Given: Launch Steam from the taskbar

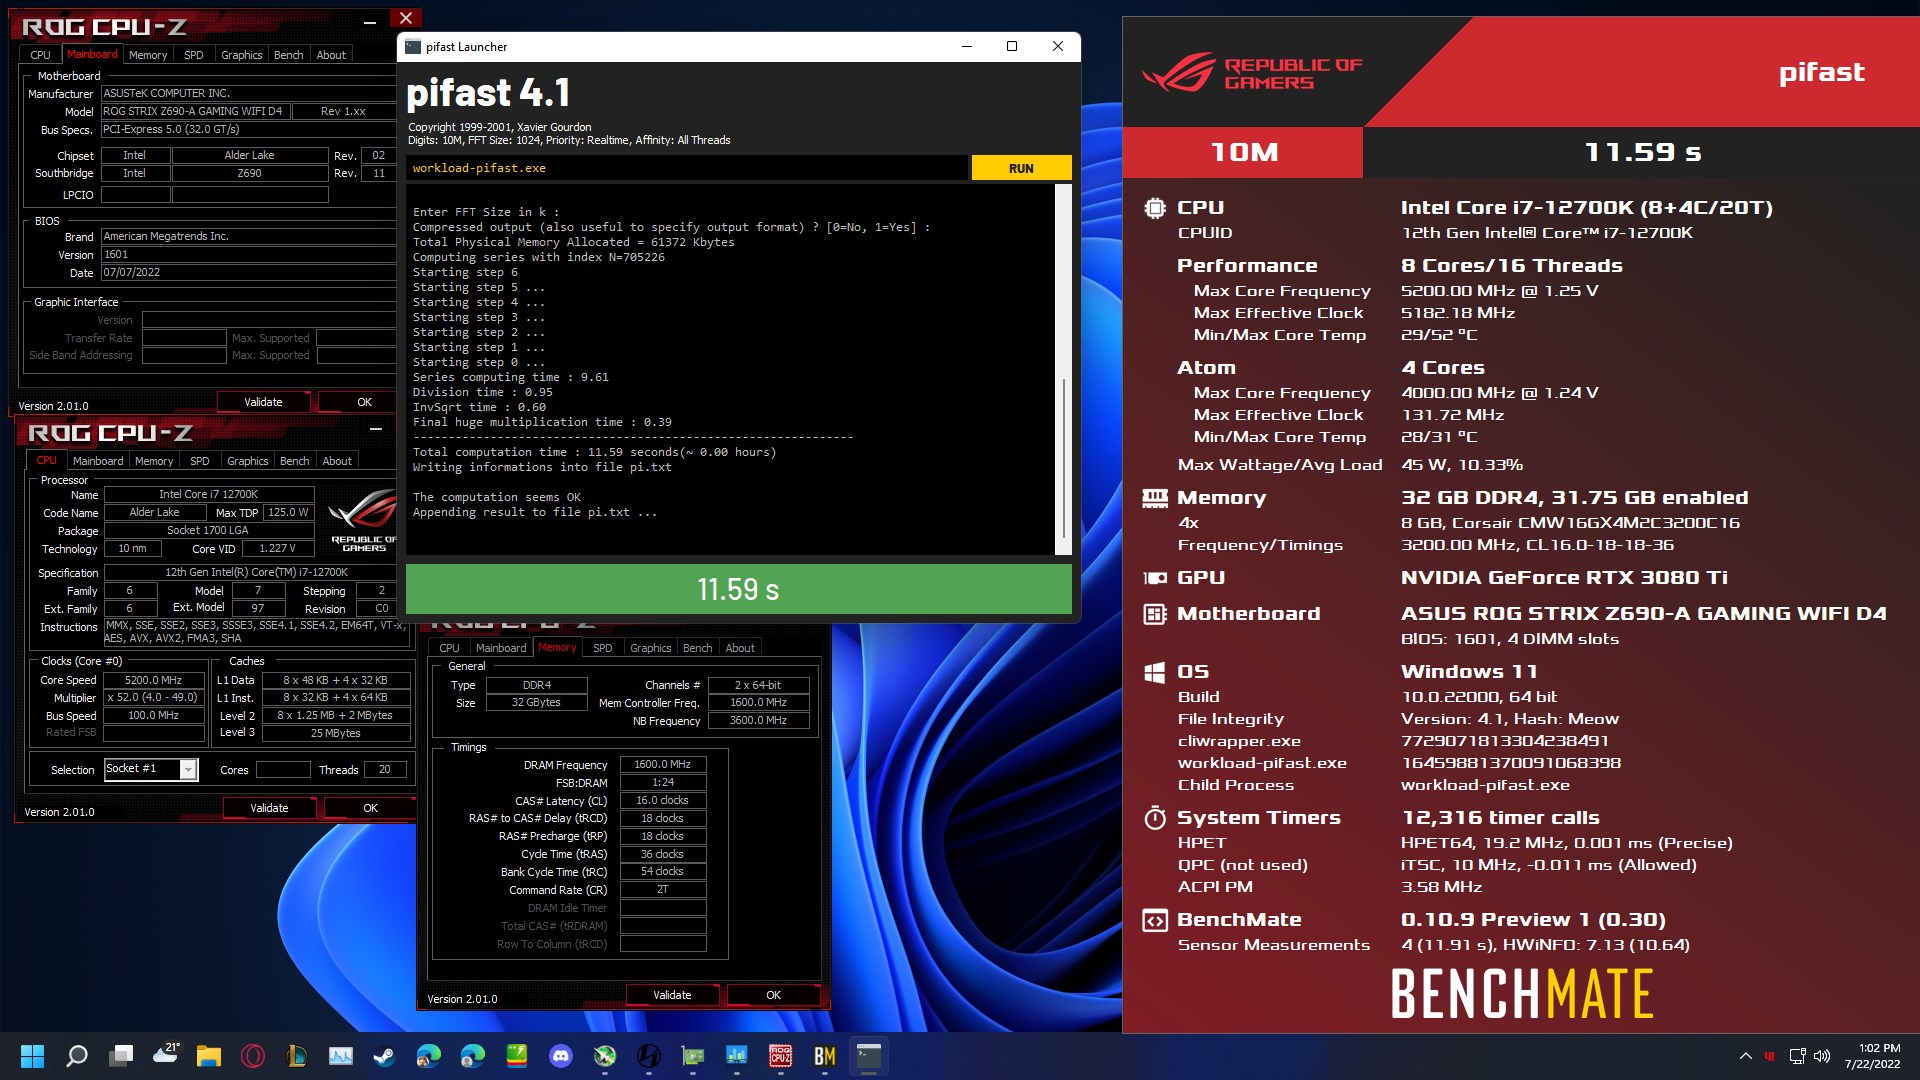Looking at the screenshot, I should point(384,1056).
